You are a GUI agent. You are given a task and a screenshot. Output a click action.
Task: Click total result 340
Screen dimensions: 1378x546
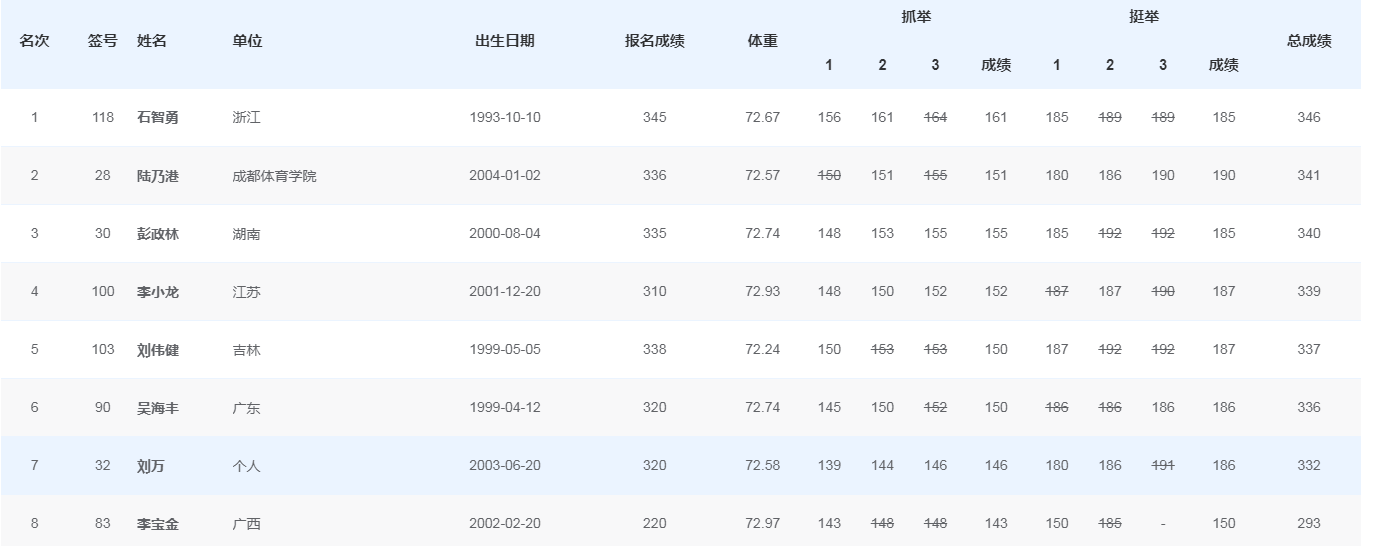tap(1309, 233)
